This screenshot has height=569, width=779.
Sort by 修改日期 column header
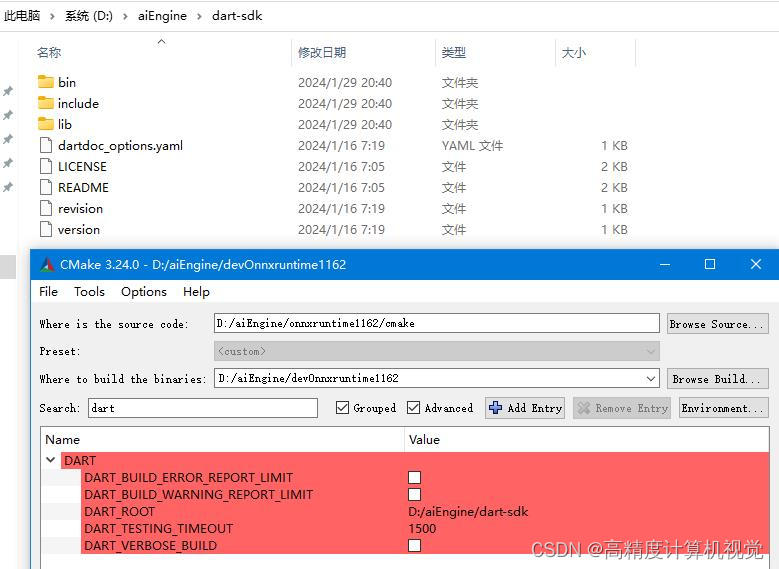click(321, 52)
